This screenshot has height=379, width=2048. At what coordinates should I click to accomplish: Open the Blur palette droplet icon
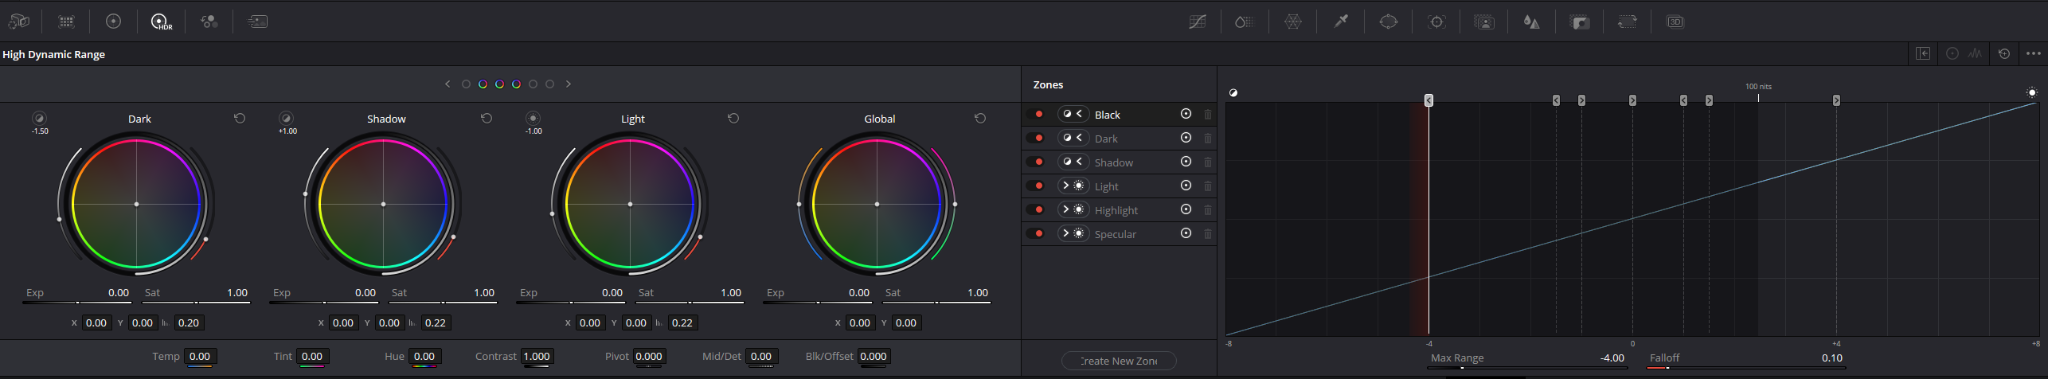click(1531, 21)
